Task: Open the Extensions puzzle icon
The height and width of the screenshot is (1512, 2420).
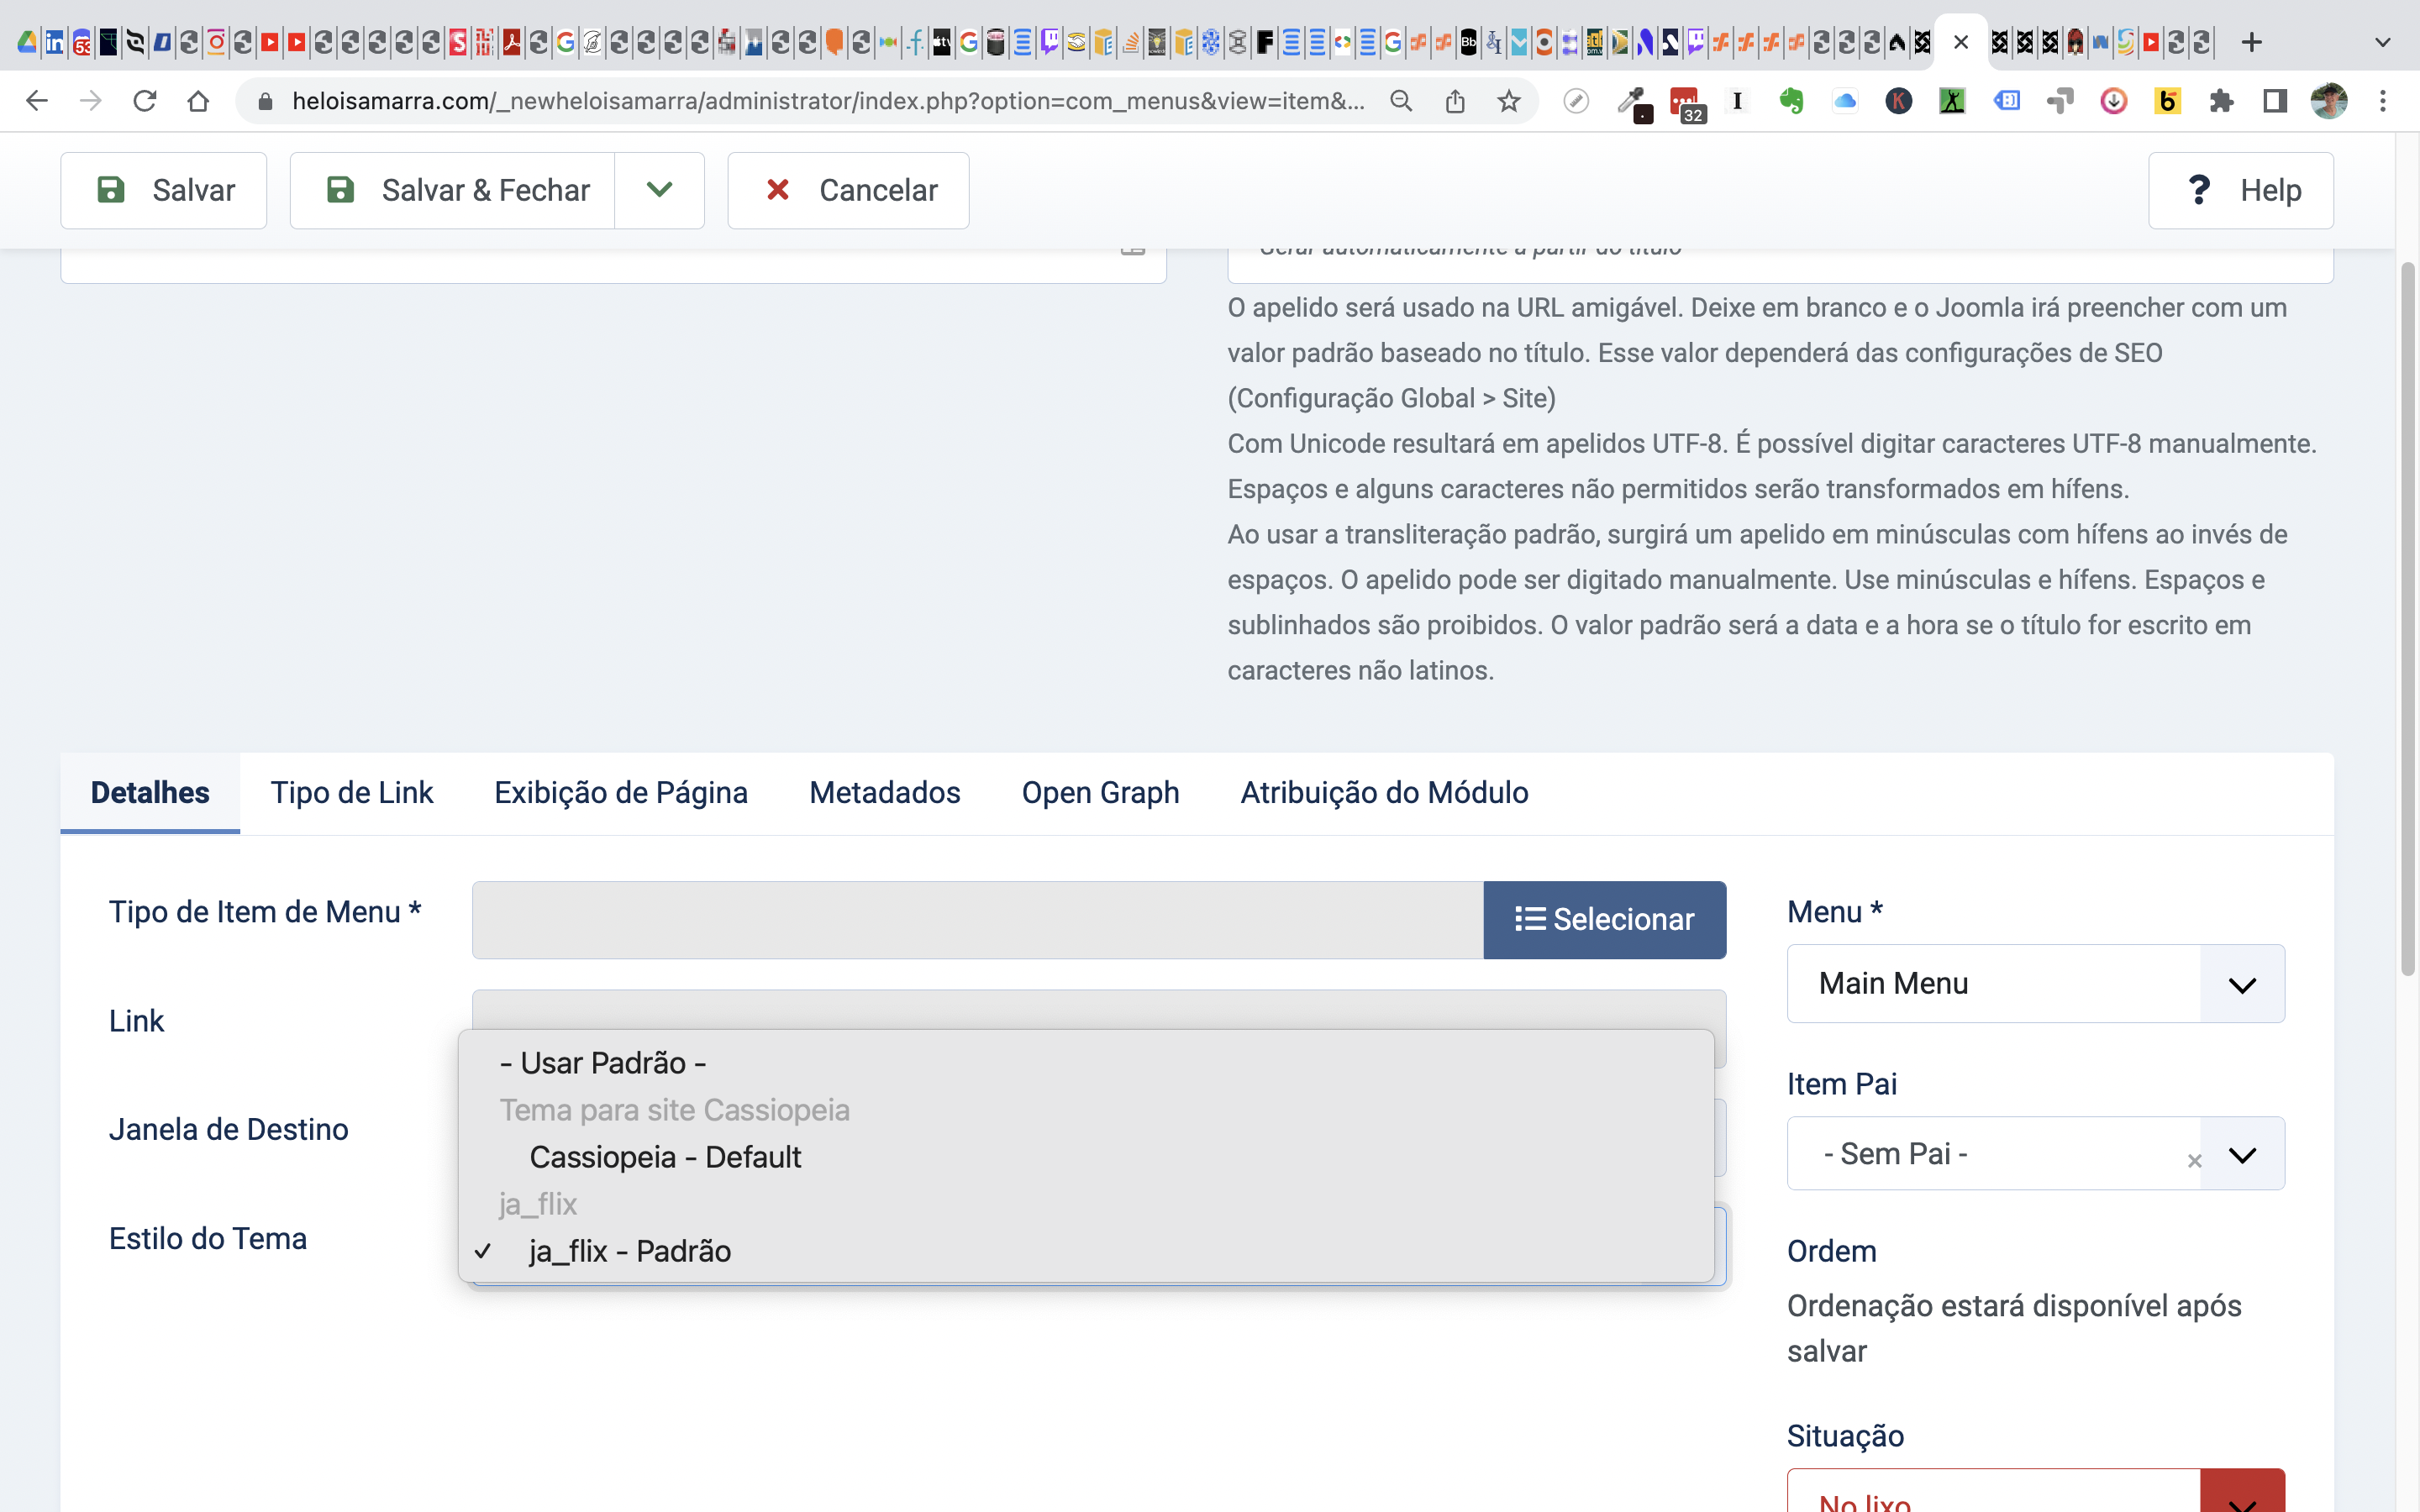Action: pos(2221,101)
